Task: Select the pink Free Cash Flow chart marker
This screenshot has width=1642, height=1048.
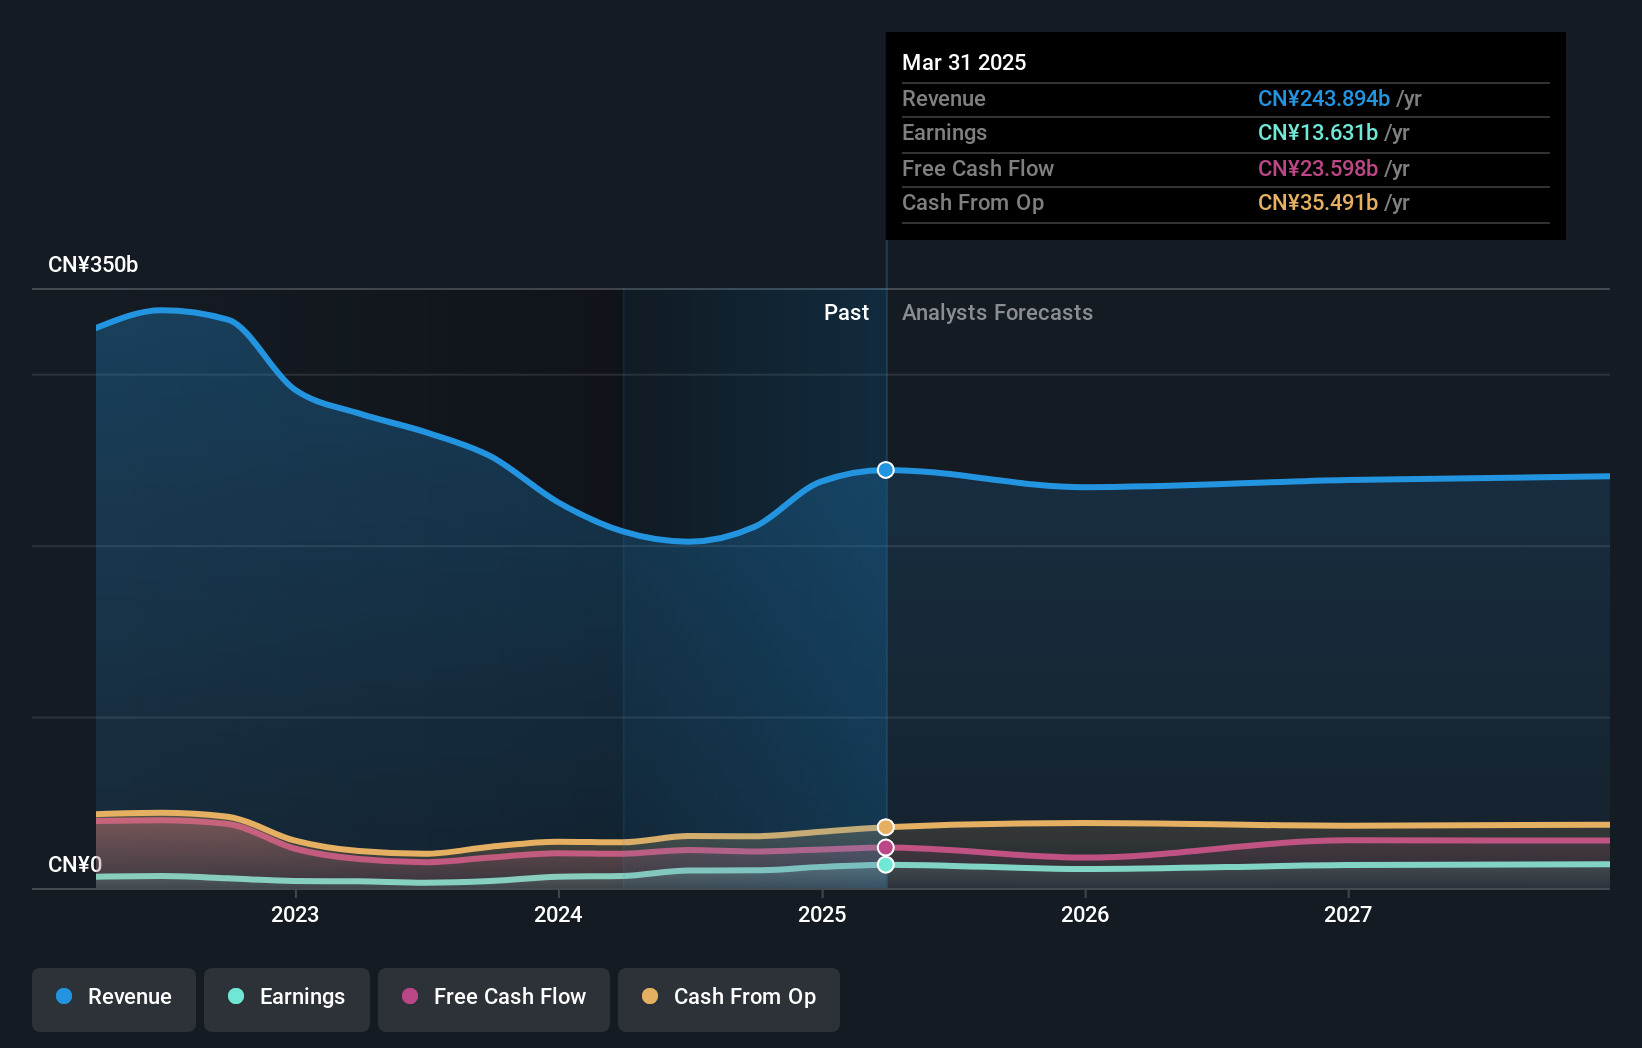Action: click(x=885, y=847)
